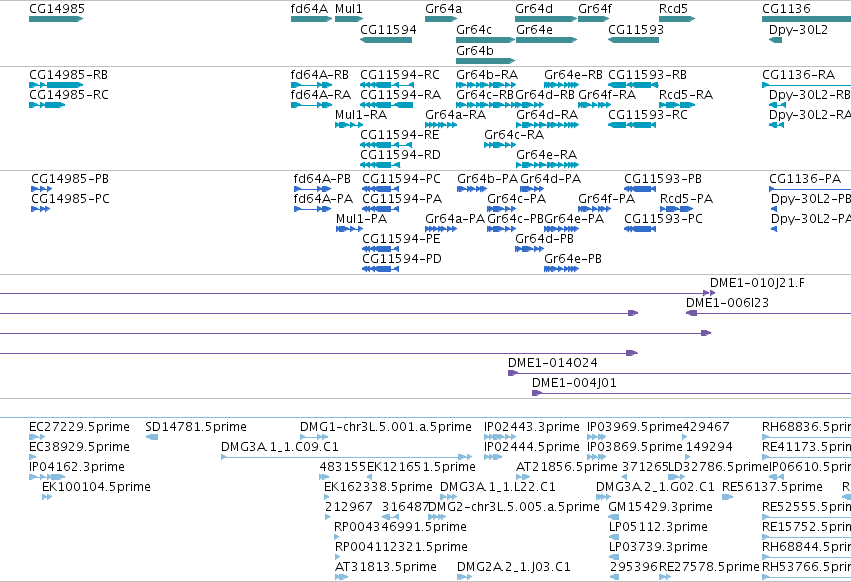Click the fd64A gene label

(309, 9)
